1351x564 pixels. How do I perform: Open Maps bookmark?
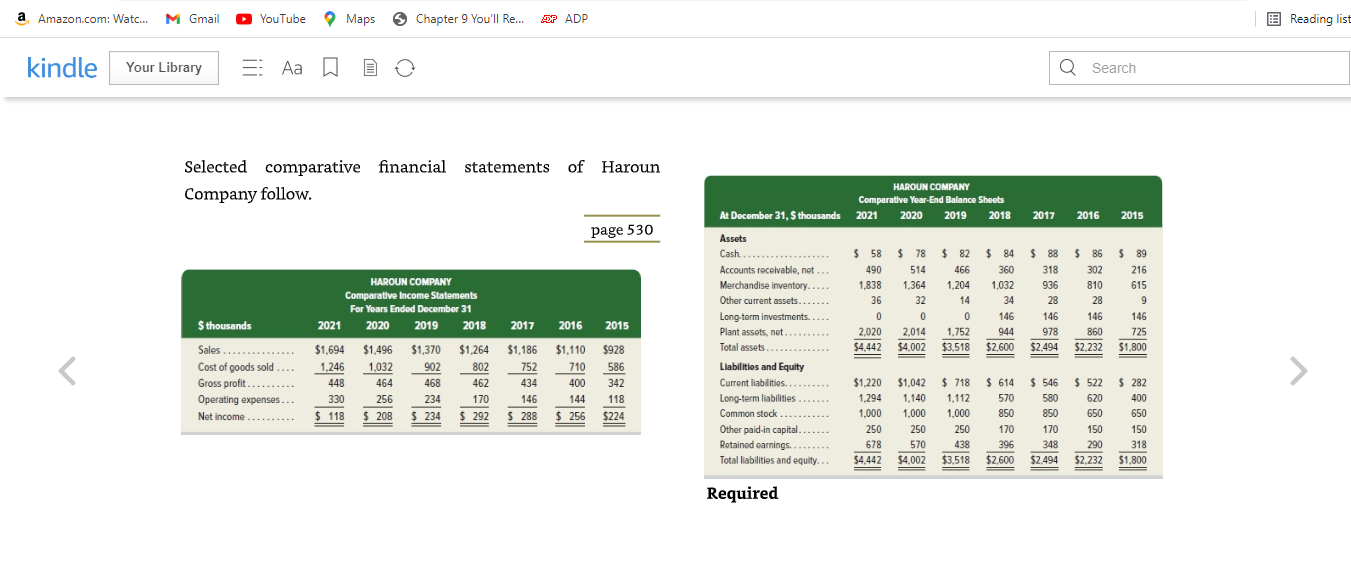click(x=350, y=19)
